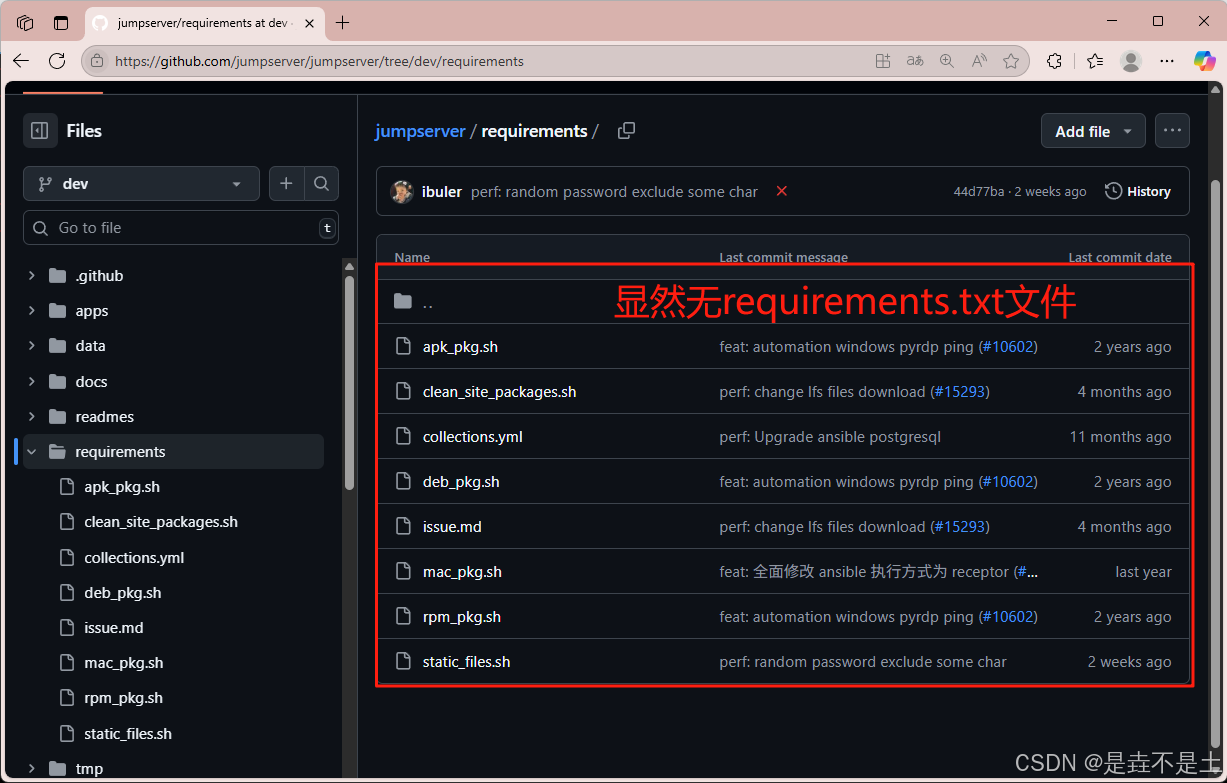The height and width of the screenshot is (783, 1227).
Task: Open the translate icon in address bar
Action: point(915,61)
